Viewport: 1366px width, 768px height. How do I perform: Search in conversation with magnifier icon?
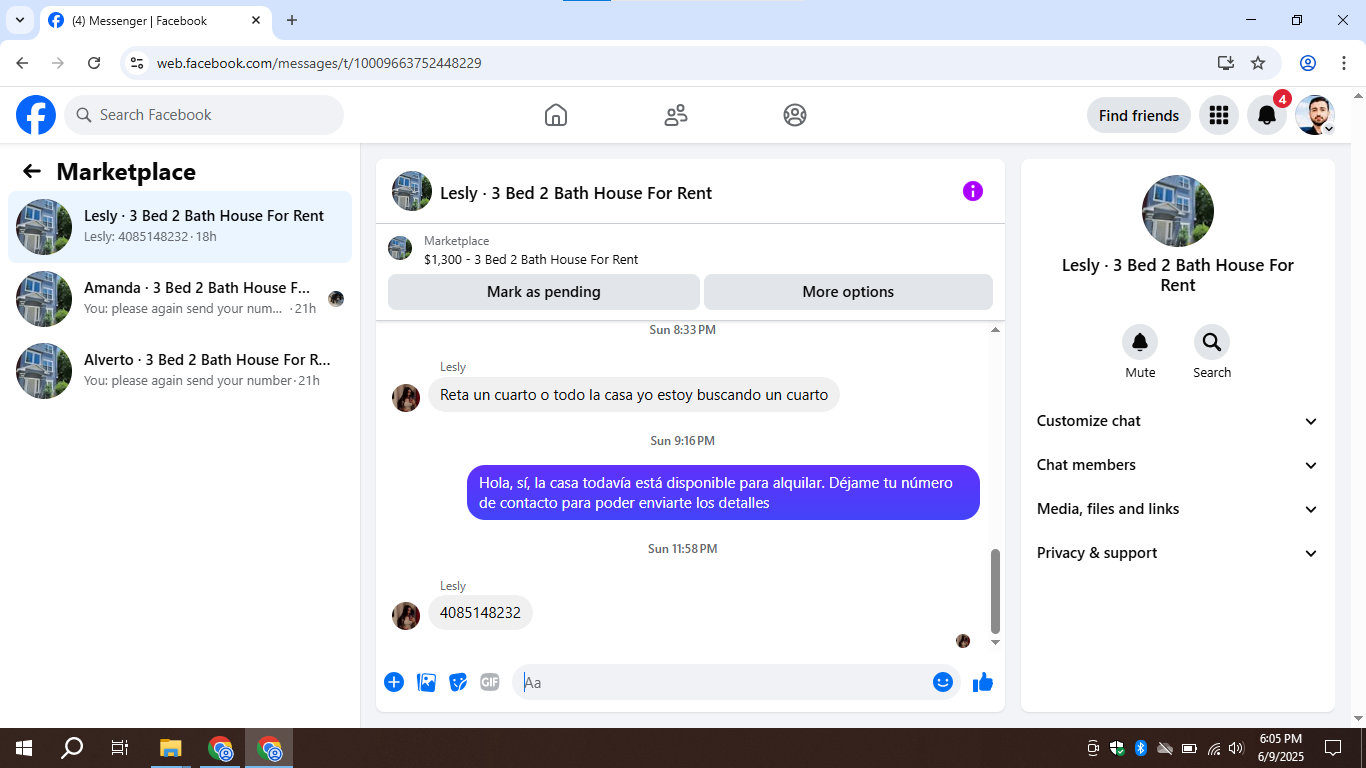(1212, 343)
